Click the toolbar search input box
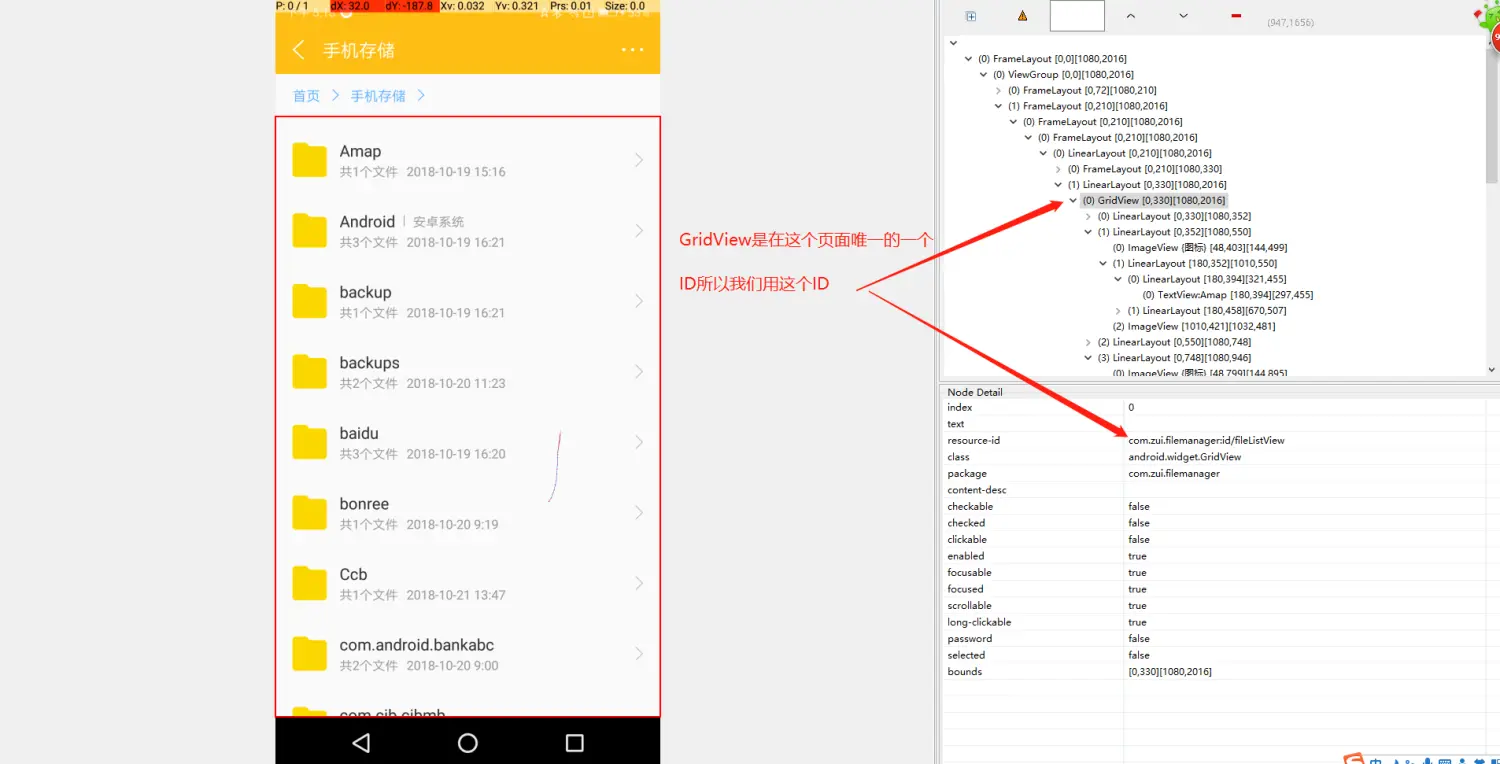This screenshot has height=764, width=1500. pos(1077,16)
